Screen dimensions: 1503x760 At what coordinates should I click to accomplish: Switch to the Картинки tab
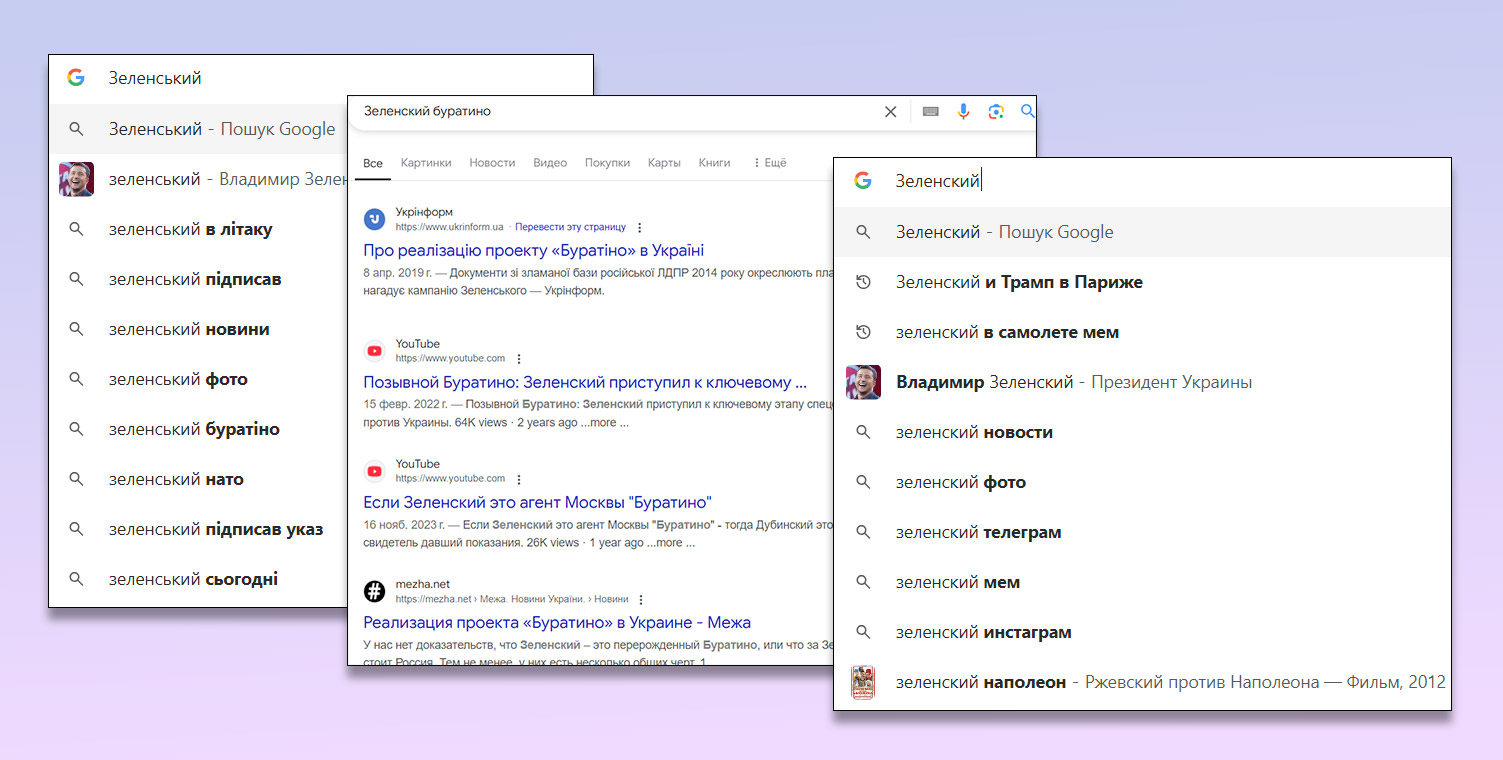pos(426,163)
